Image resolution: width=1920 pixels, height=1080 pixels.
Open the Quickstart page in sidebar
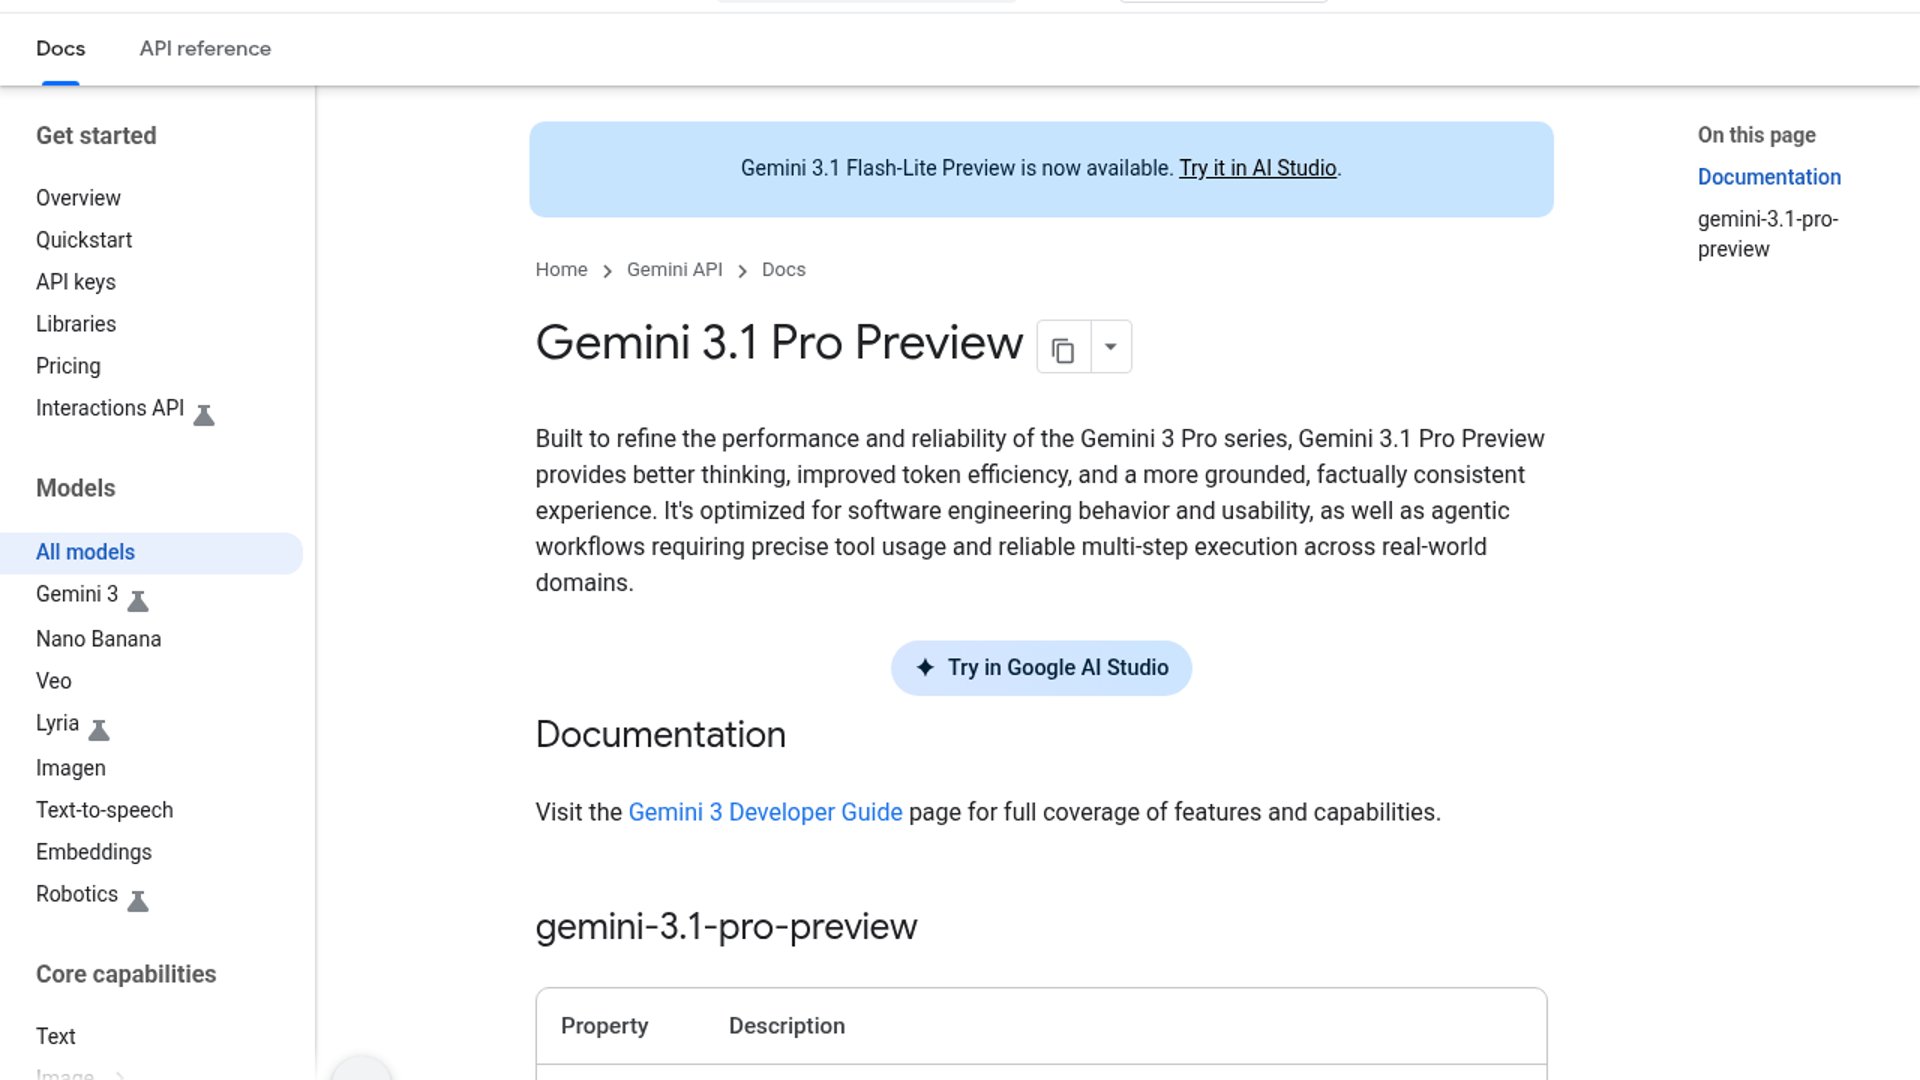[x=84, y=240]
